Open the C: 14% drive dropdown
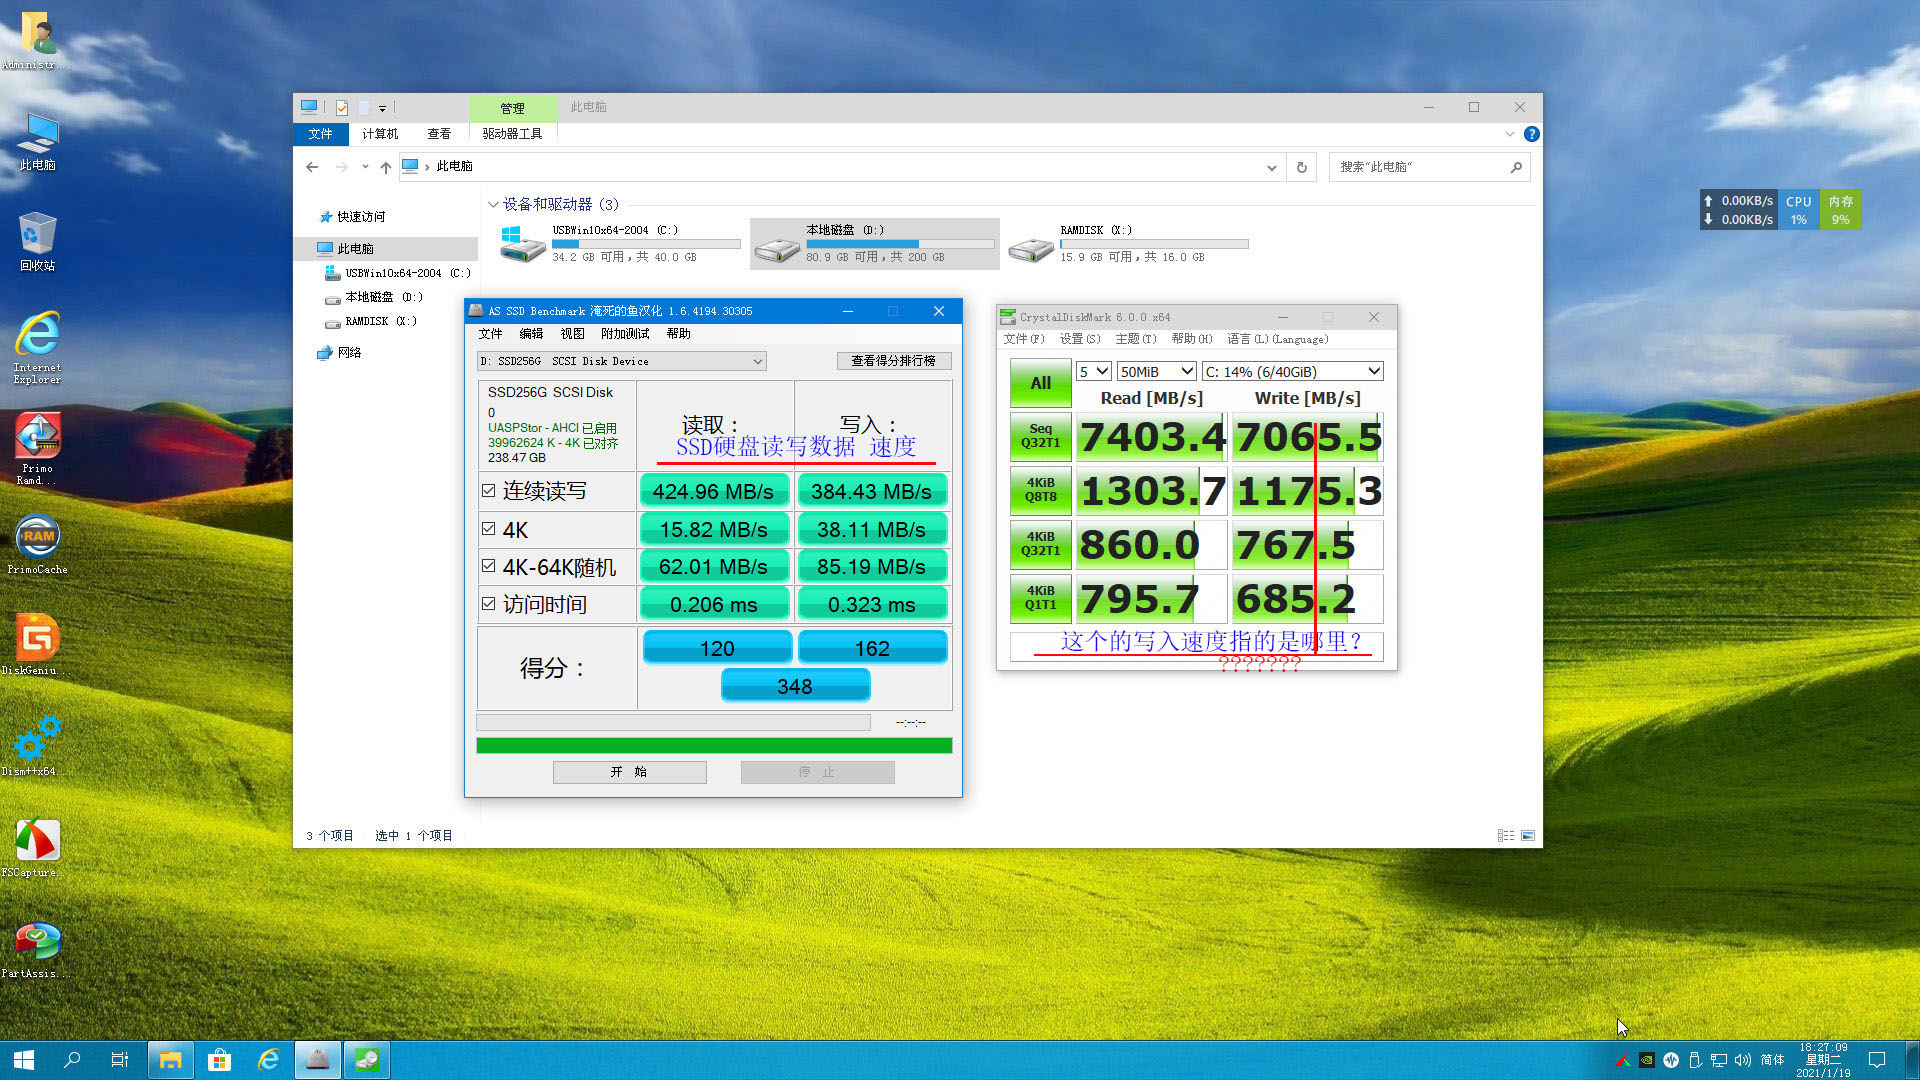The width and height of the screenshot is (1920, 1080). pyautogui.click(x=1292, y=371)
